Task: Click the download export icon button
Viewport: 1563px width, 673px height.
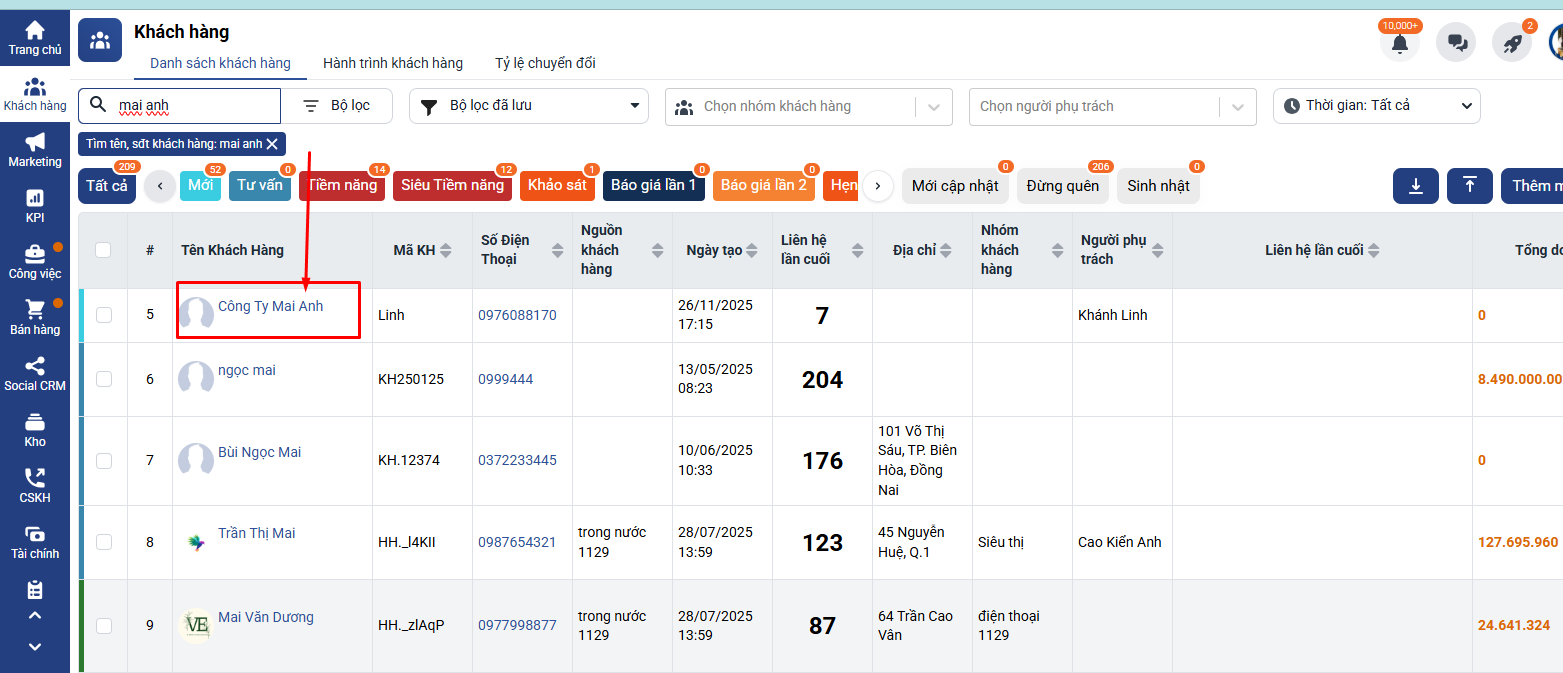Action: [1416, 186]
